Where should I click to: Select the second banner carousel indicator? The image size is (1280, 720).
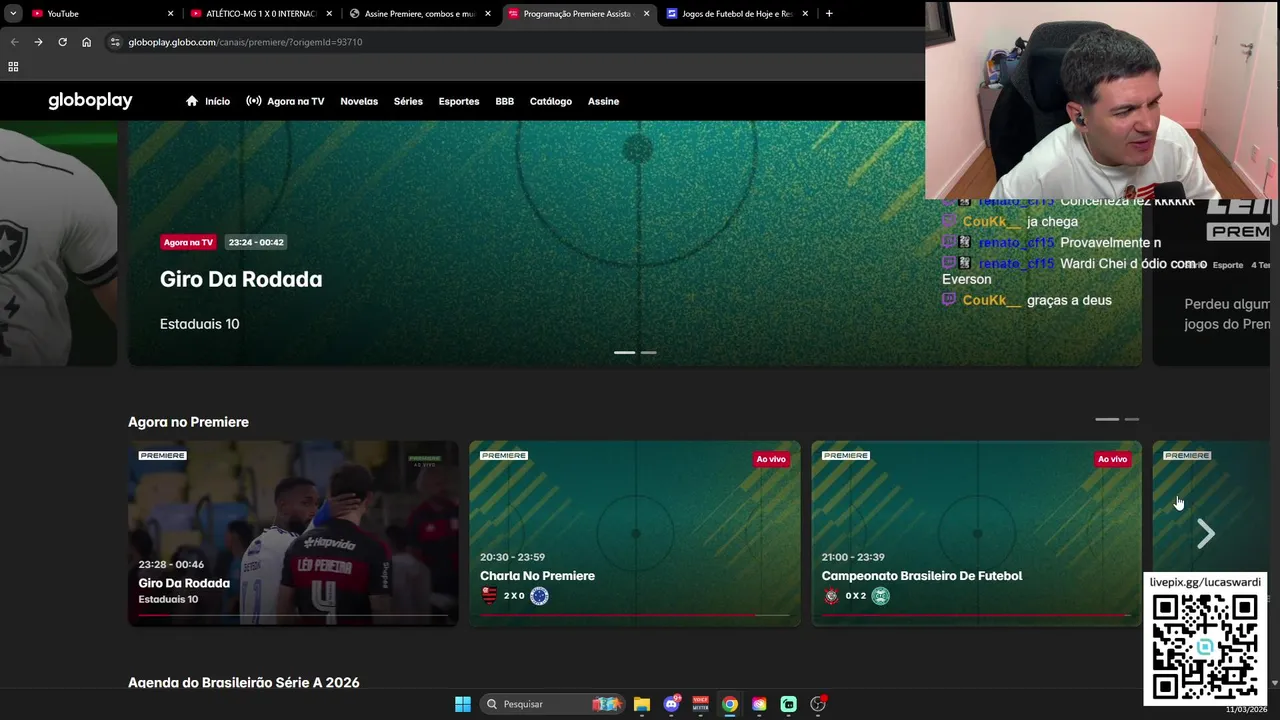pos(649,352)
